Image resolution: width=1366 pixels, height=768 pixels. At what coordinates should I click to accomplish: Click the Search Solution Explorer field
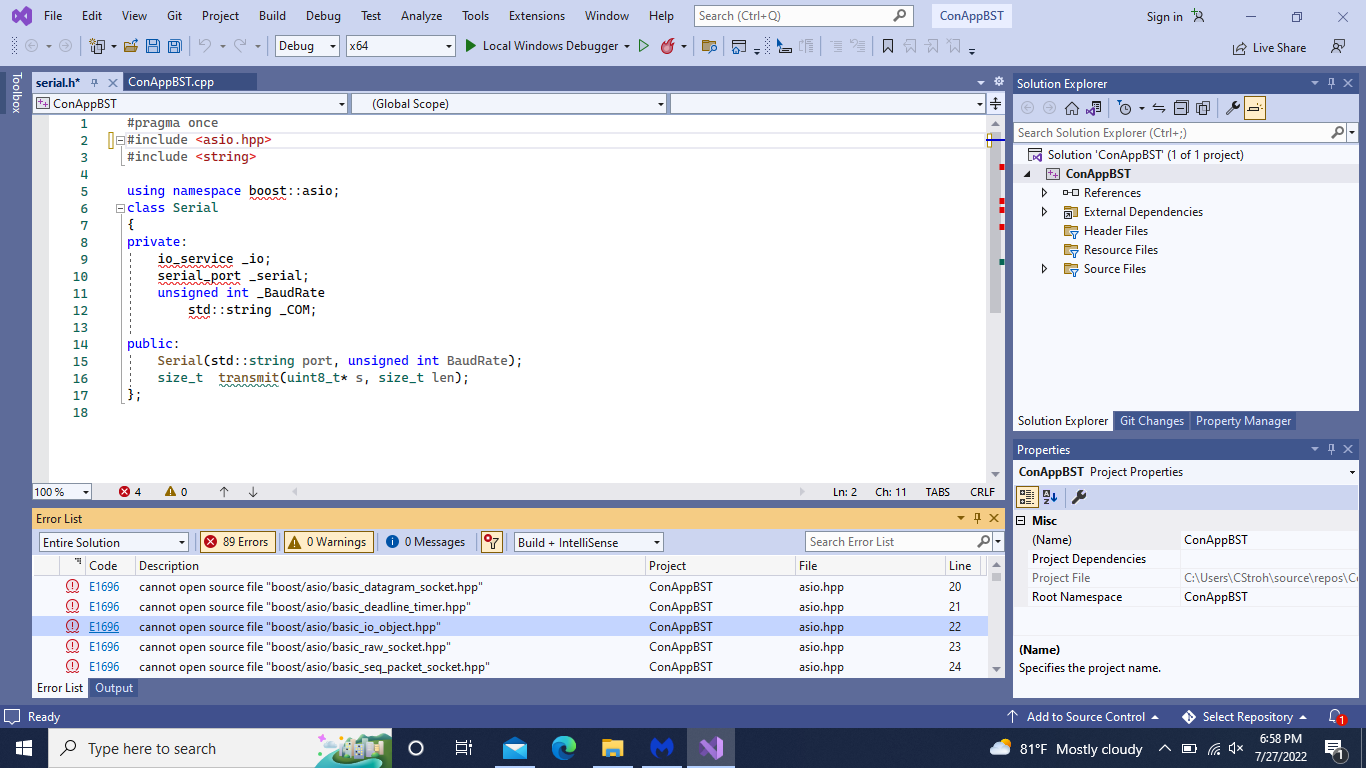[x=1179, y=132]
